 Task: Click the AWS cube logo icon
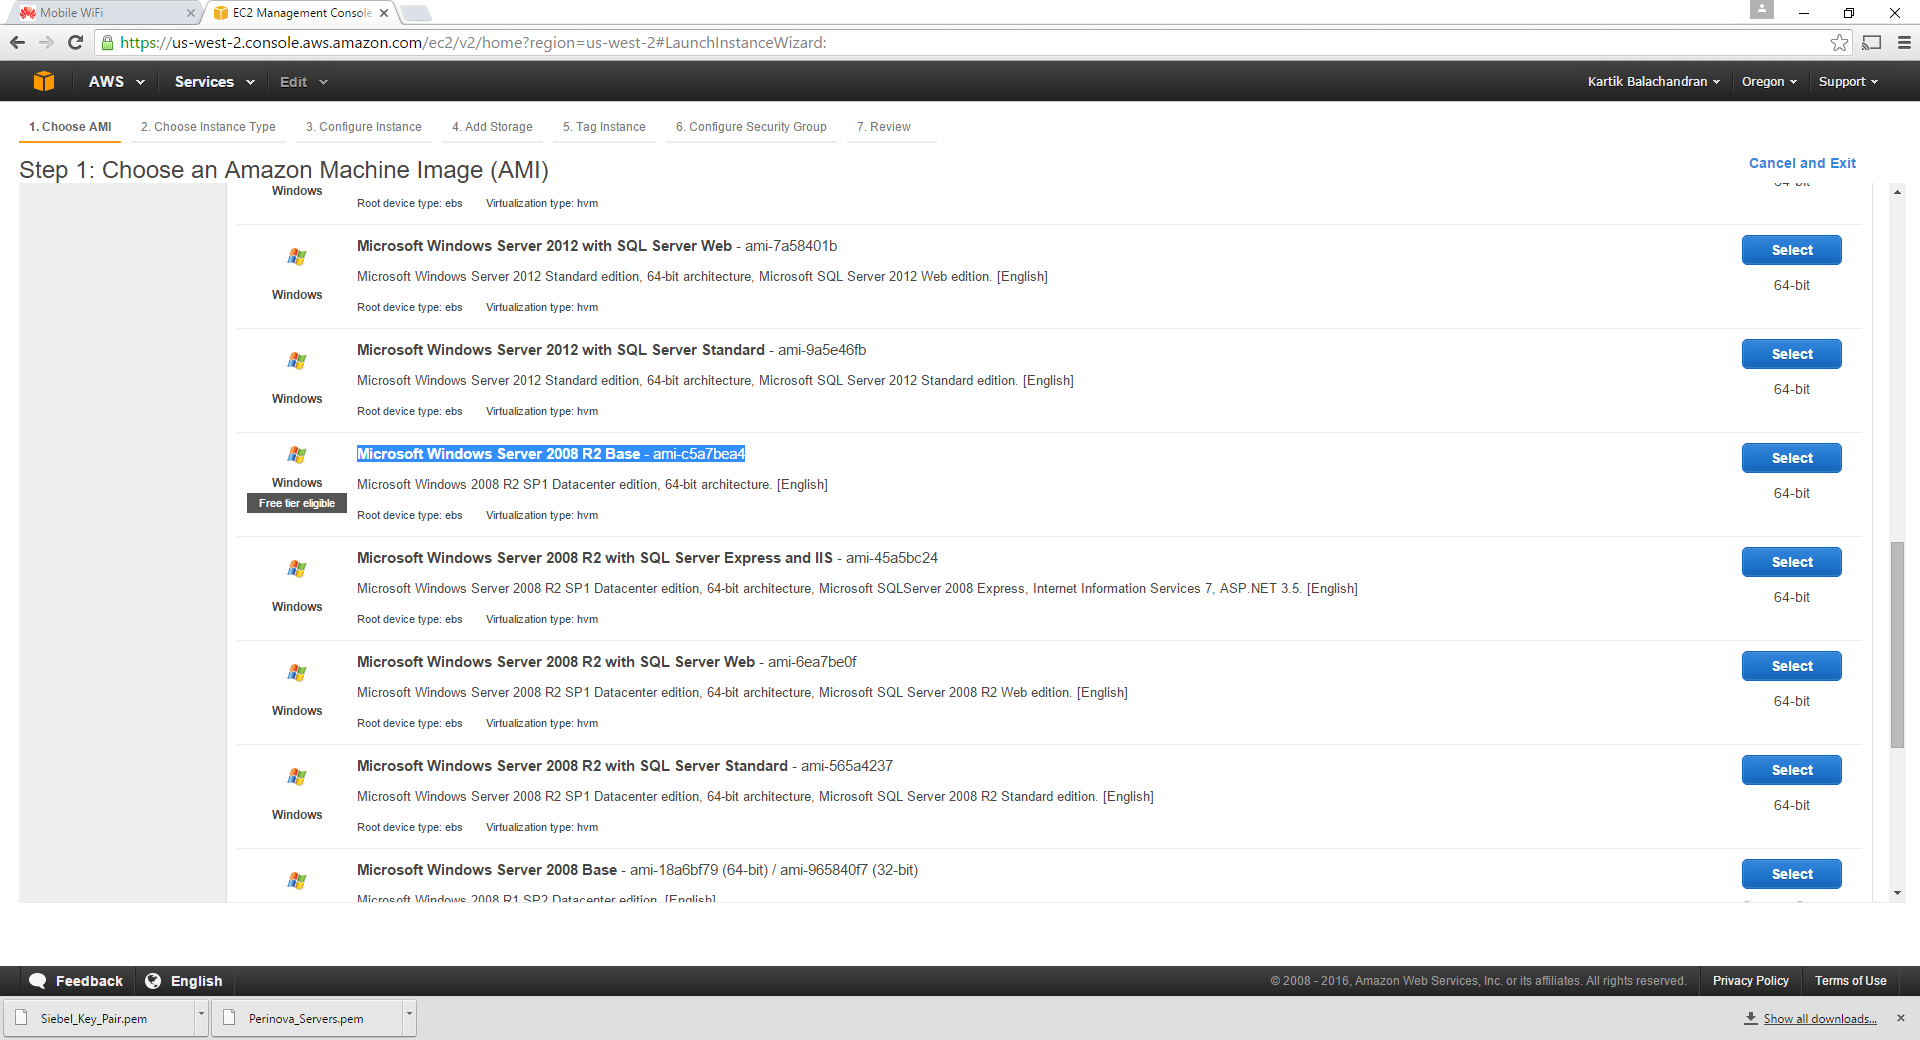[x=43, y=81]
